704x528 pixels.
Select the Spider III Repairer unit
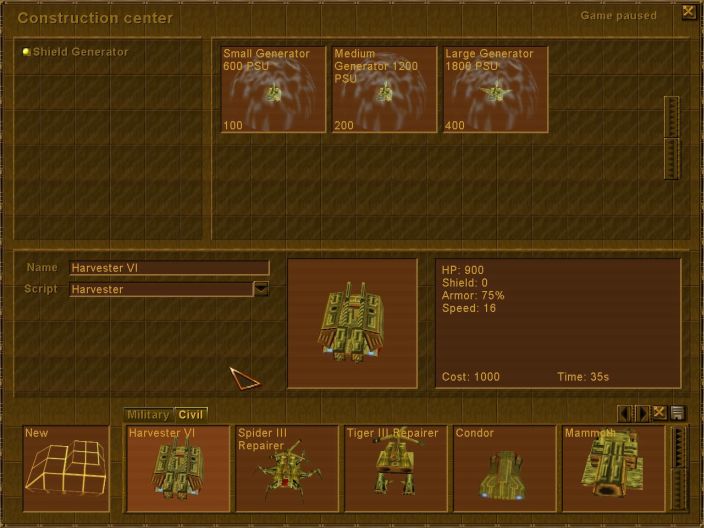coord(287,468)
